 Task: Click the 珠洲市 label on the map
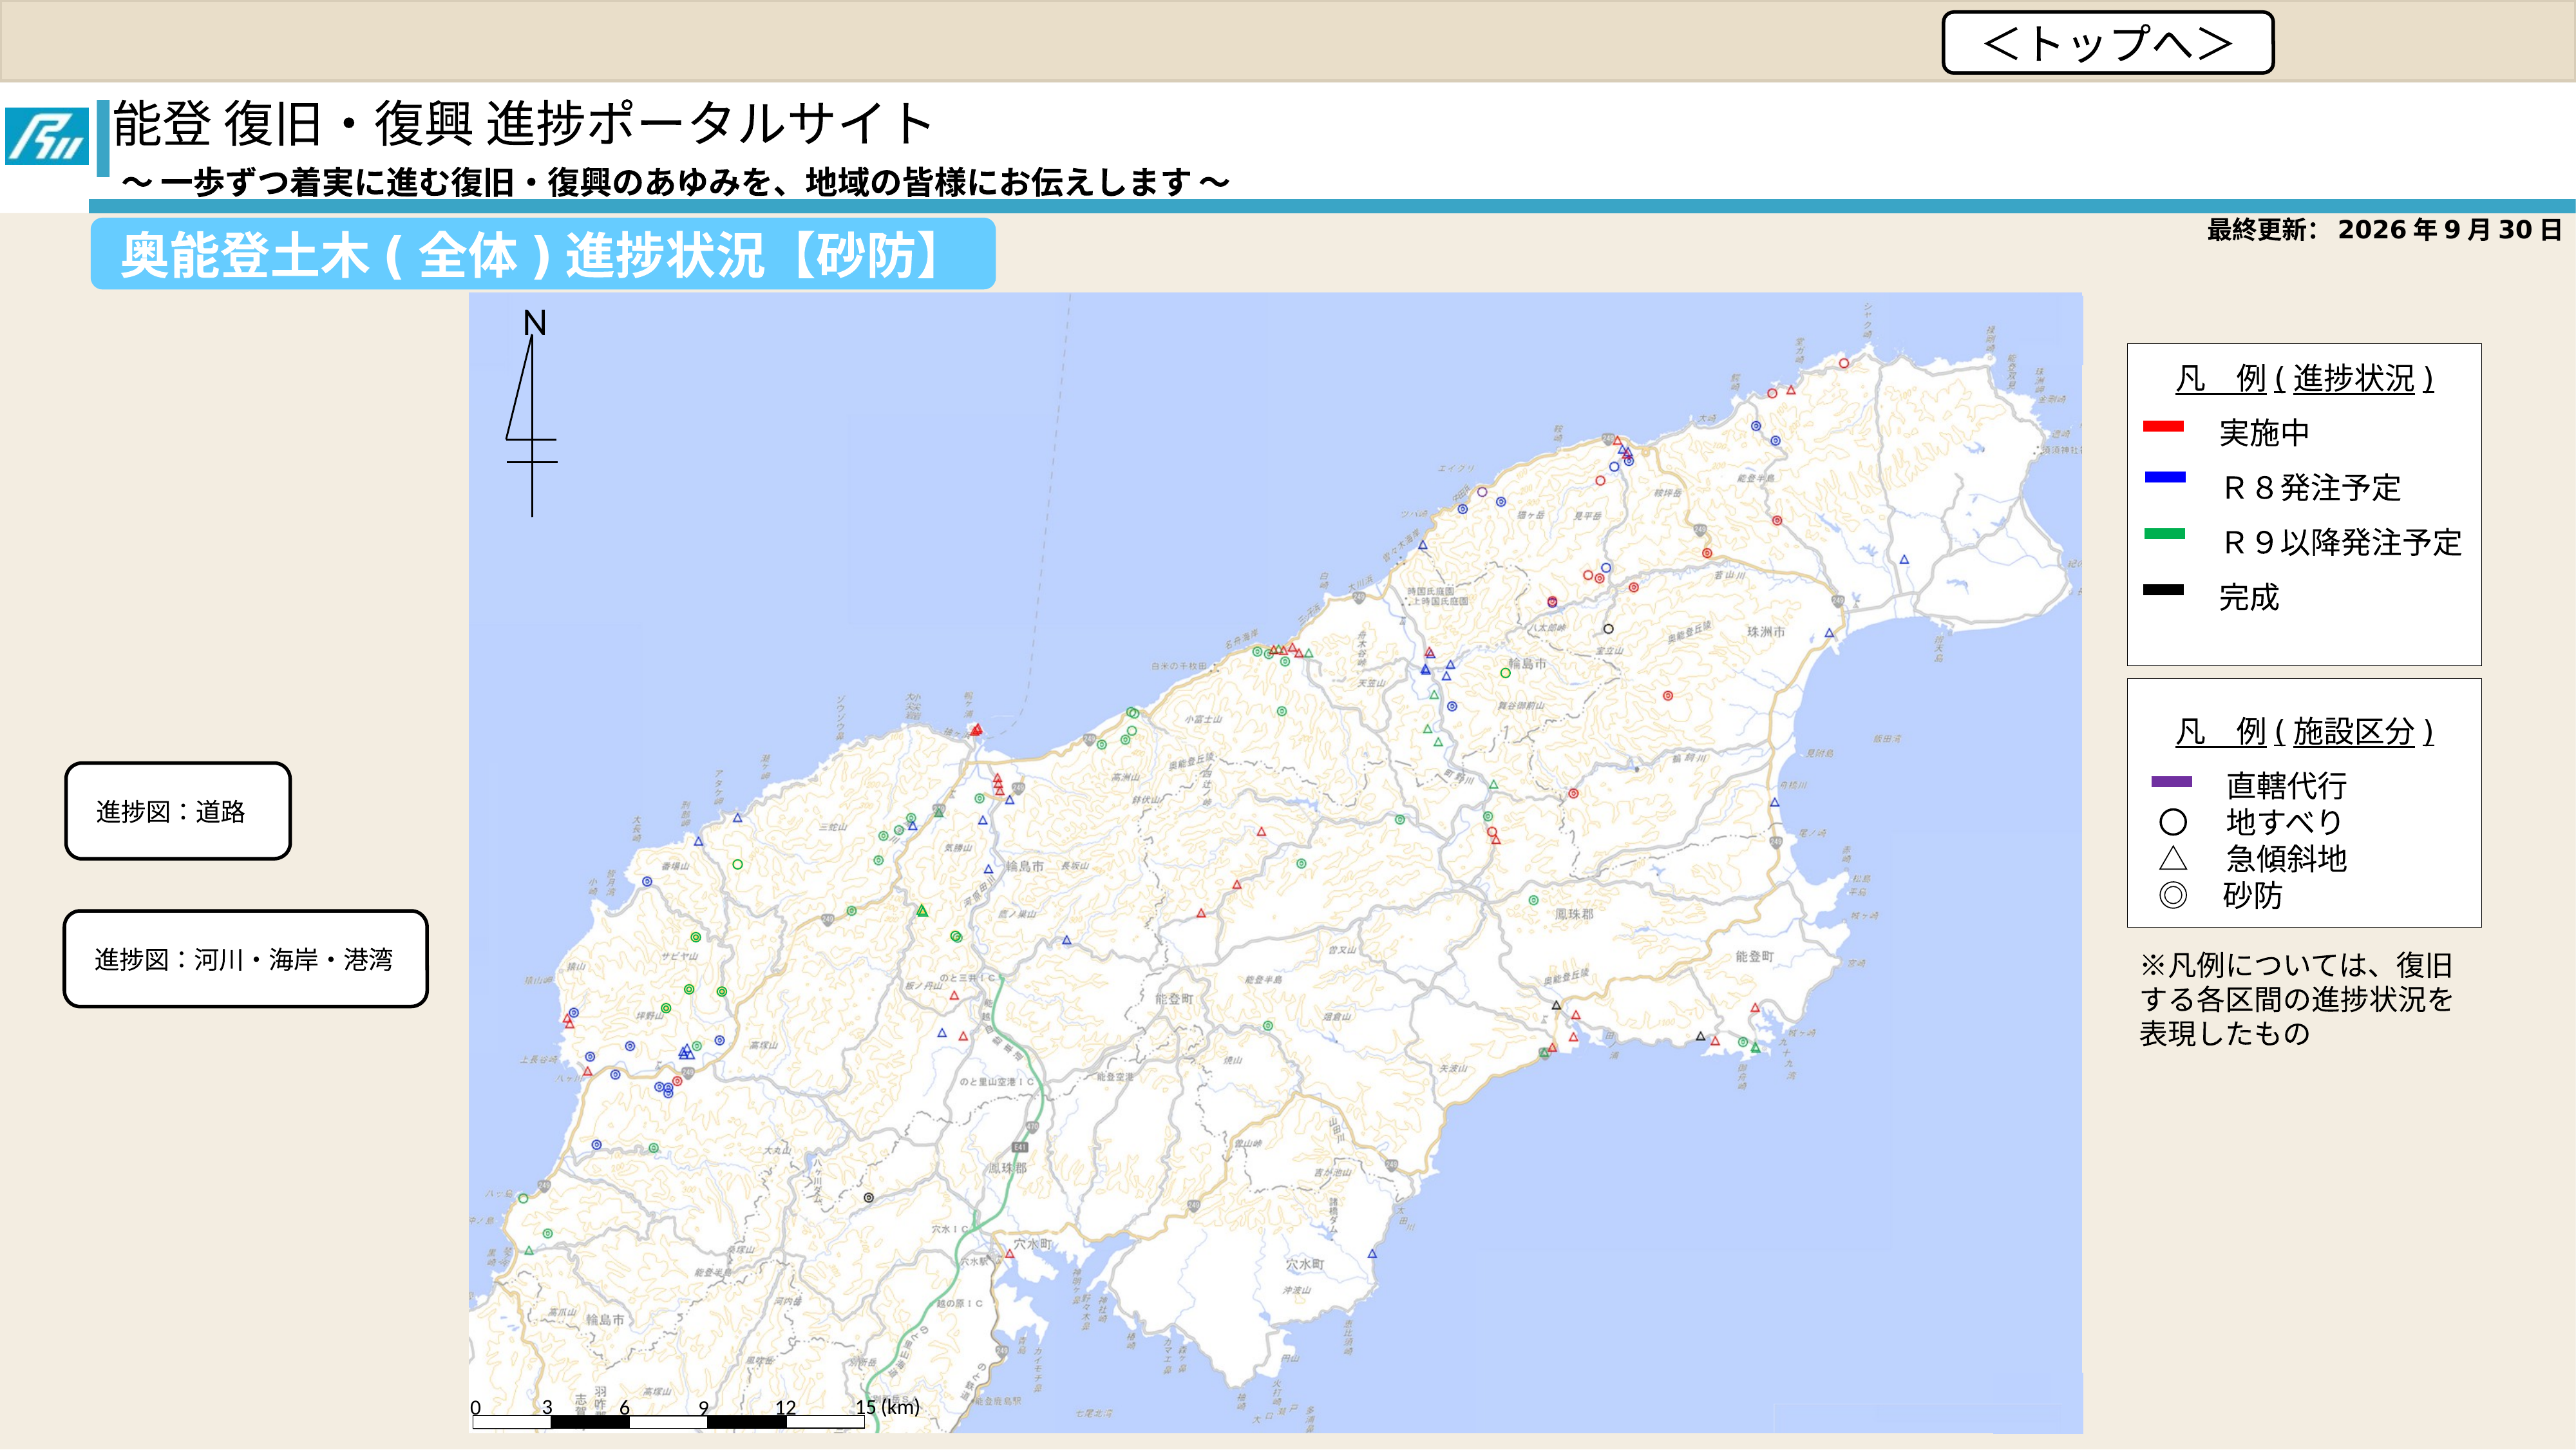point(1766,632)
